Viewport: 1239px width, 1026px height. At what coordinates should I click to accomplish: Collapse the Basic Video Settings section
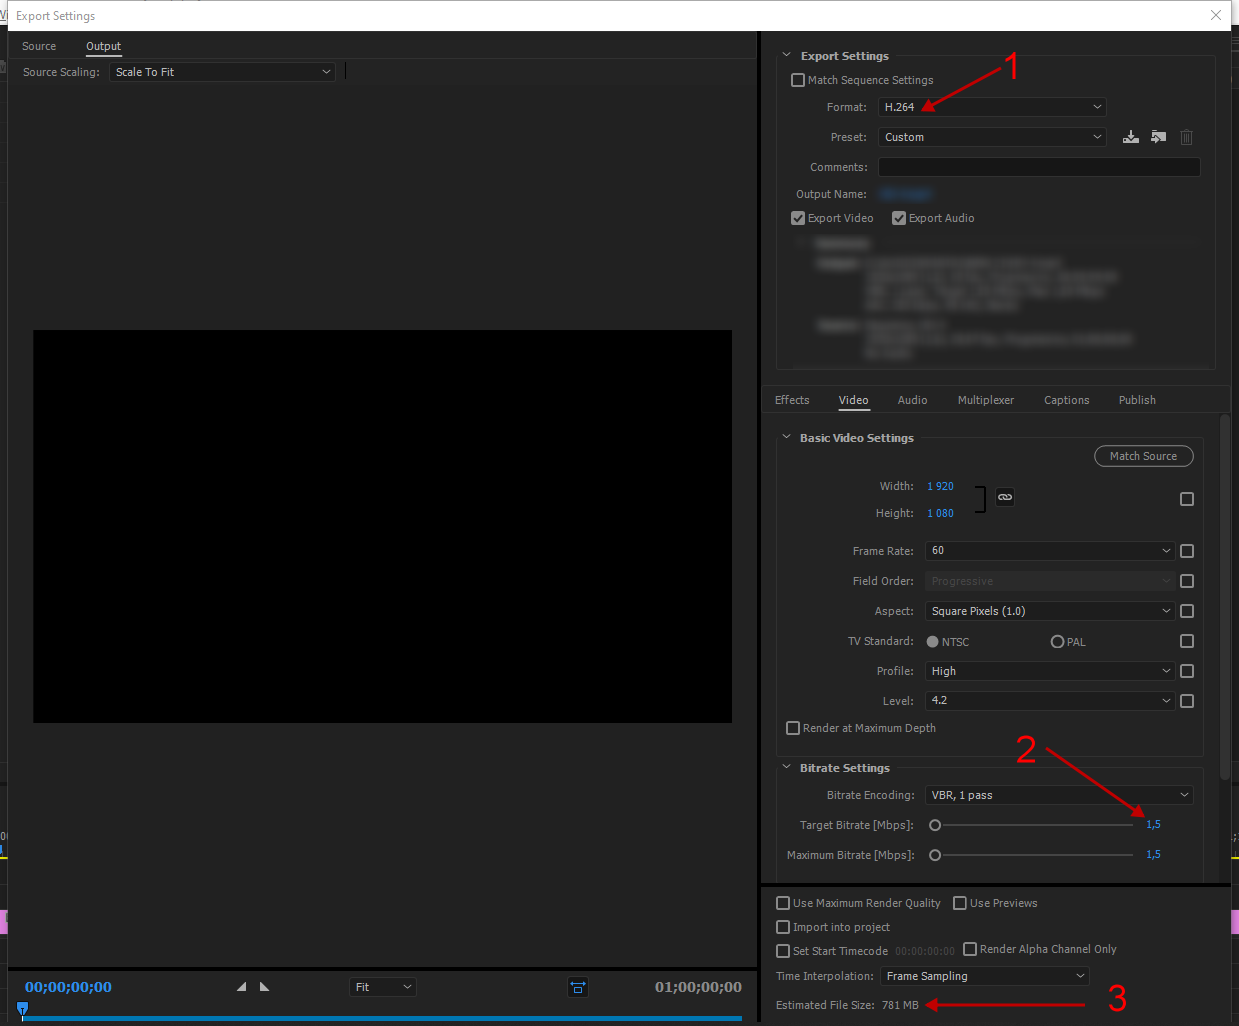787,438
